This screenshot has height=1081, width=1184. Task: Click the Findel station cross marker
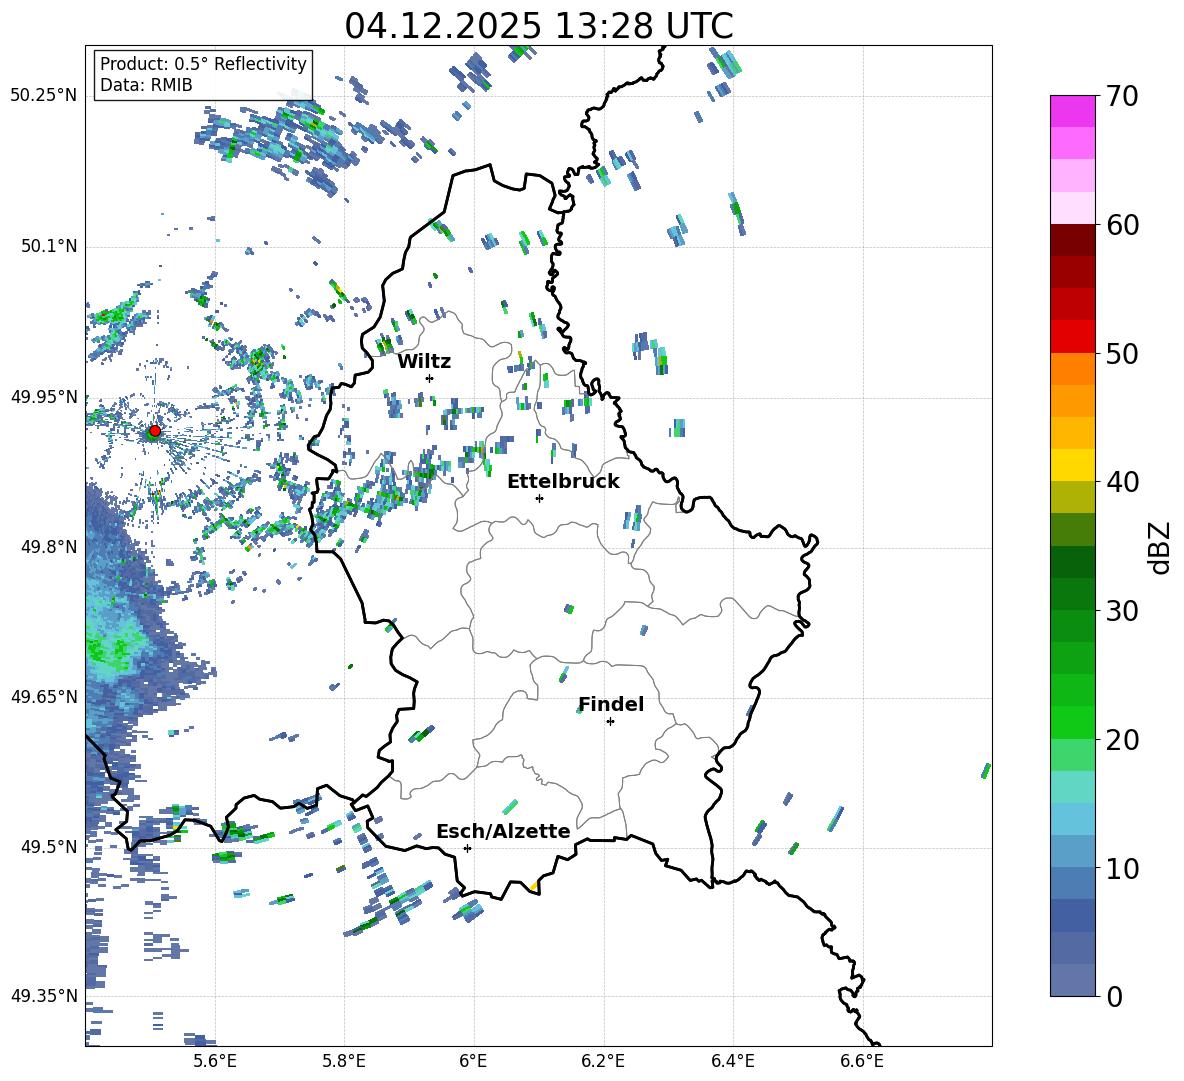pos(610,722)
